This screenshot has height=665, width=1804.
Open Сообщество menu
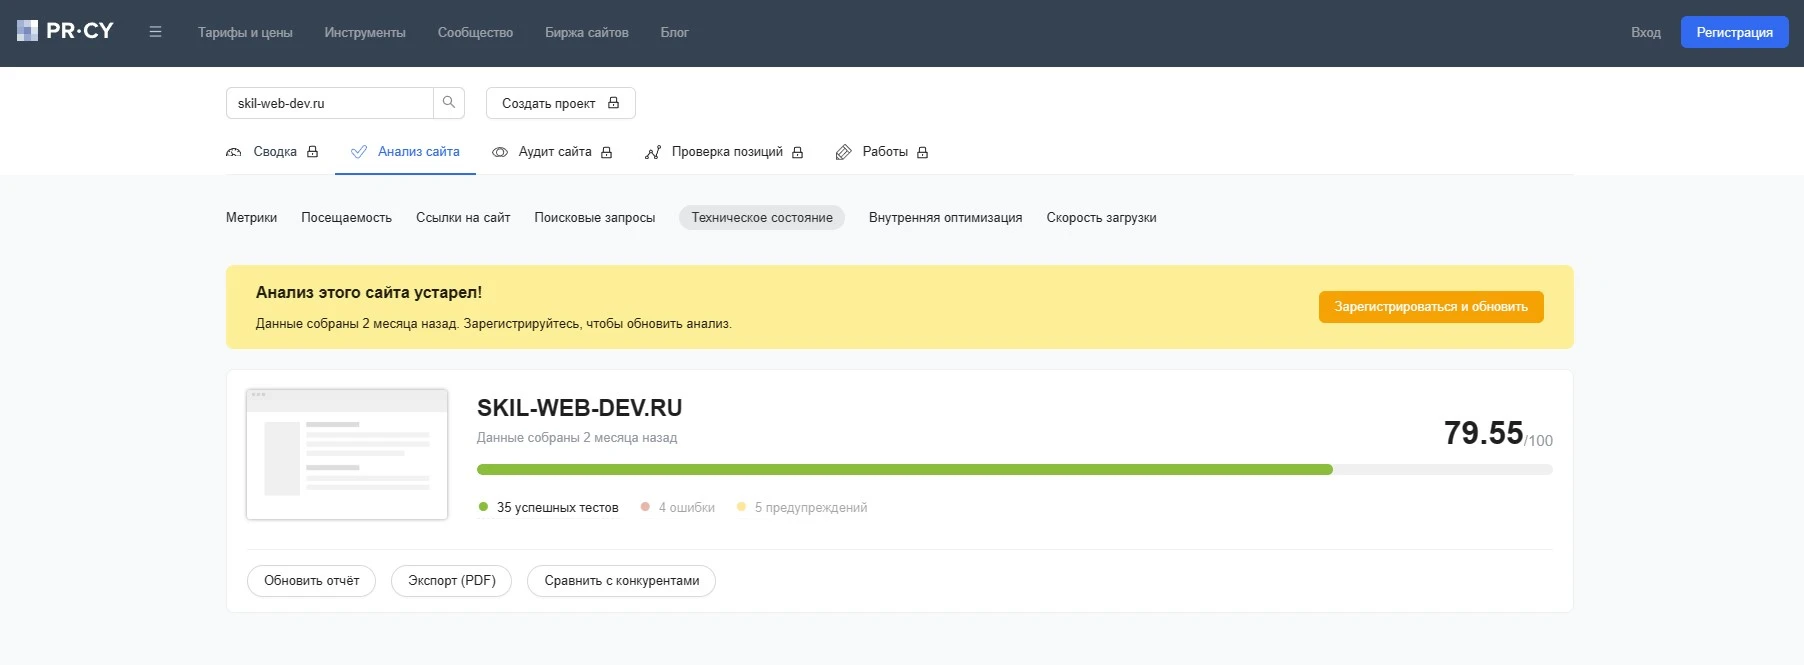click(x=475, y=32)
